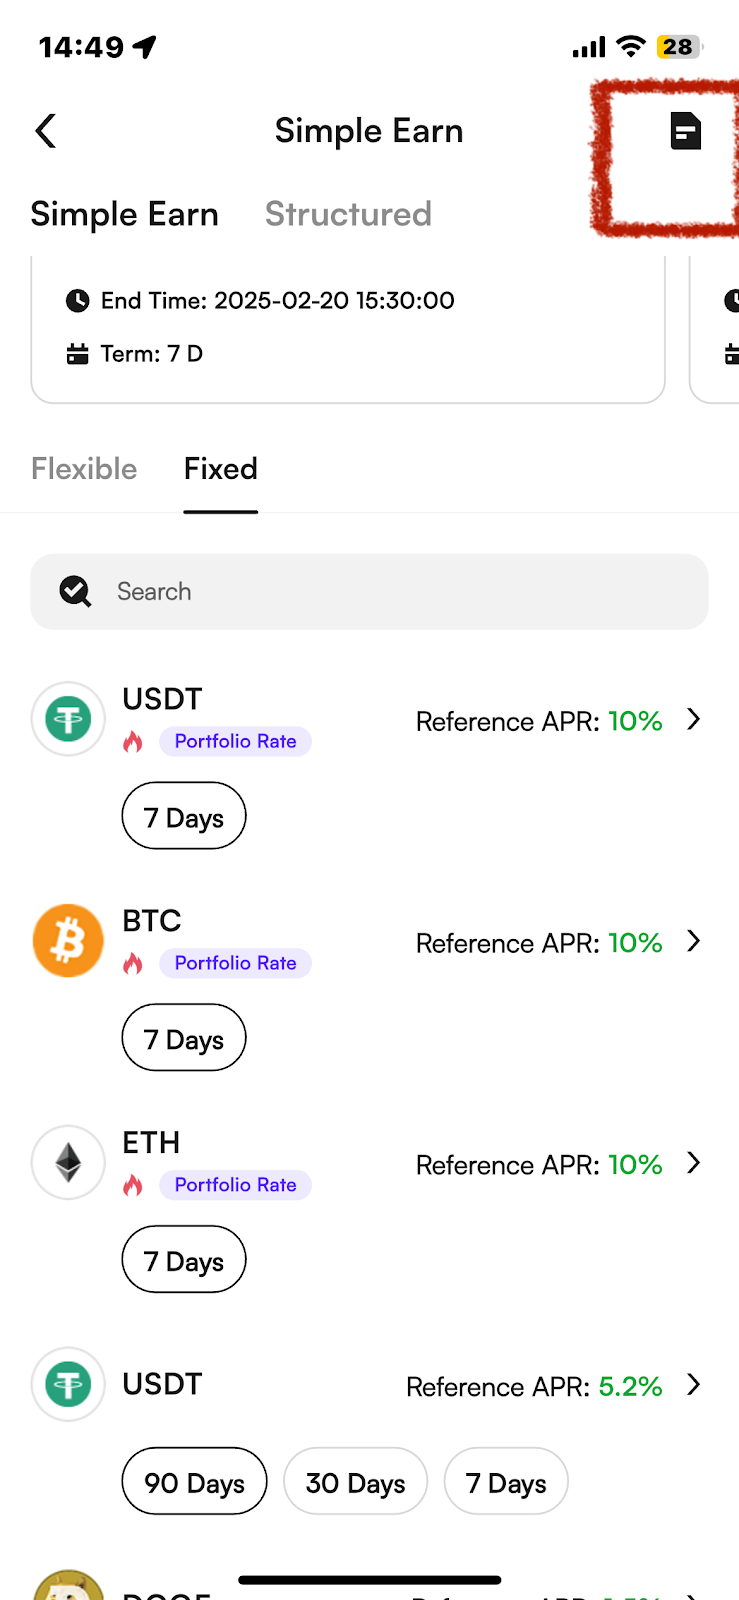Select 7 Days term for ETH

184,1260
